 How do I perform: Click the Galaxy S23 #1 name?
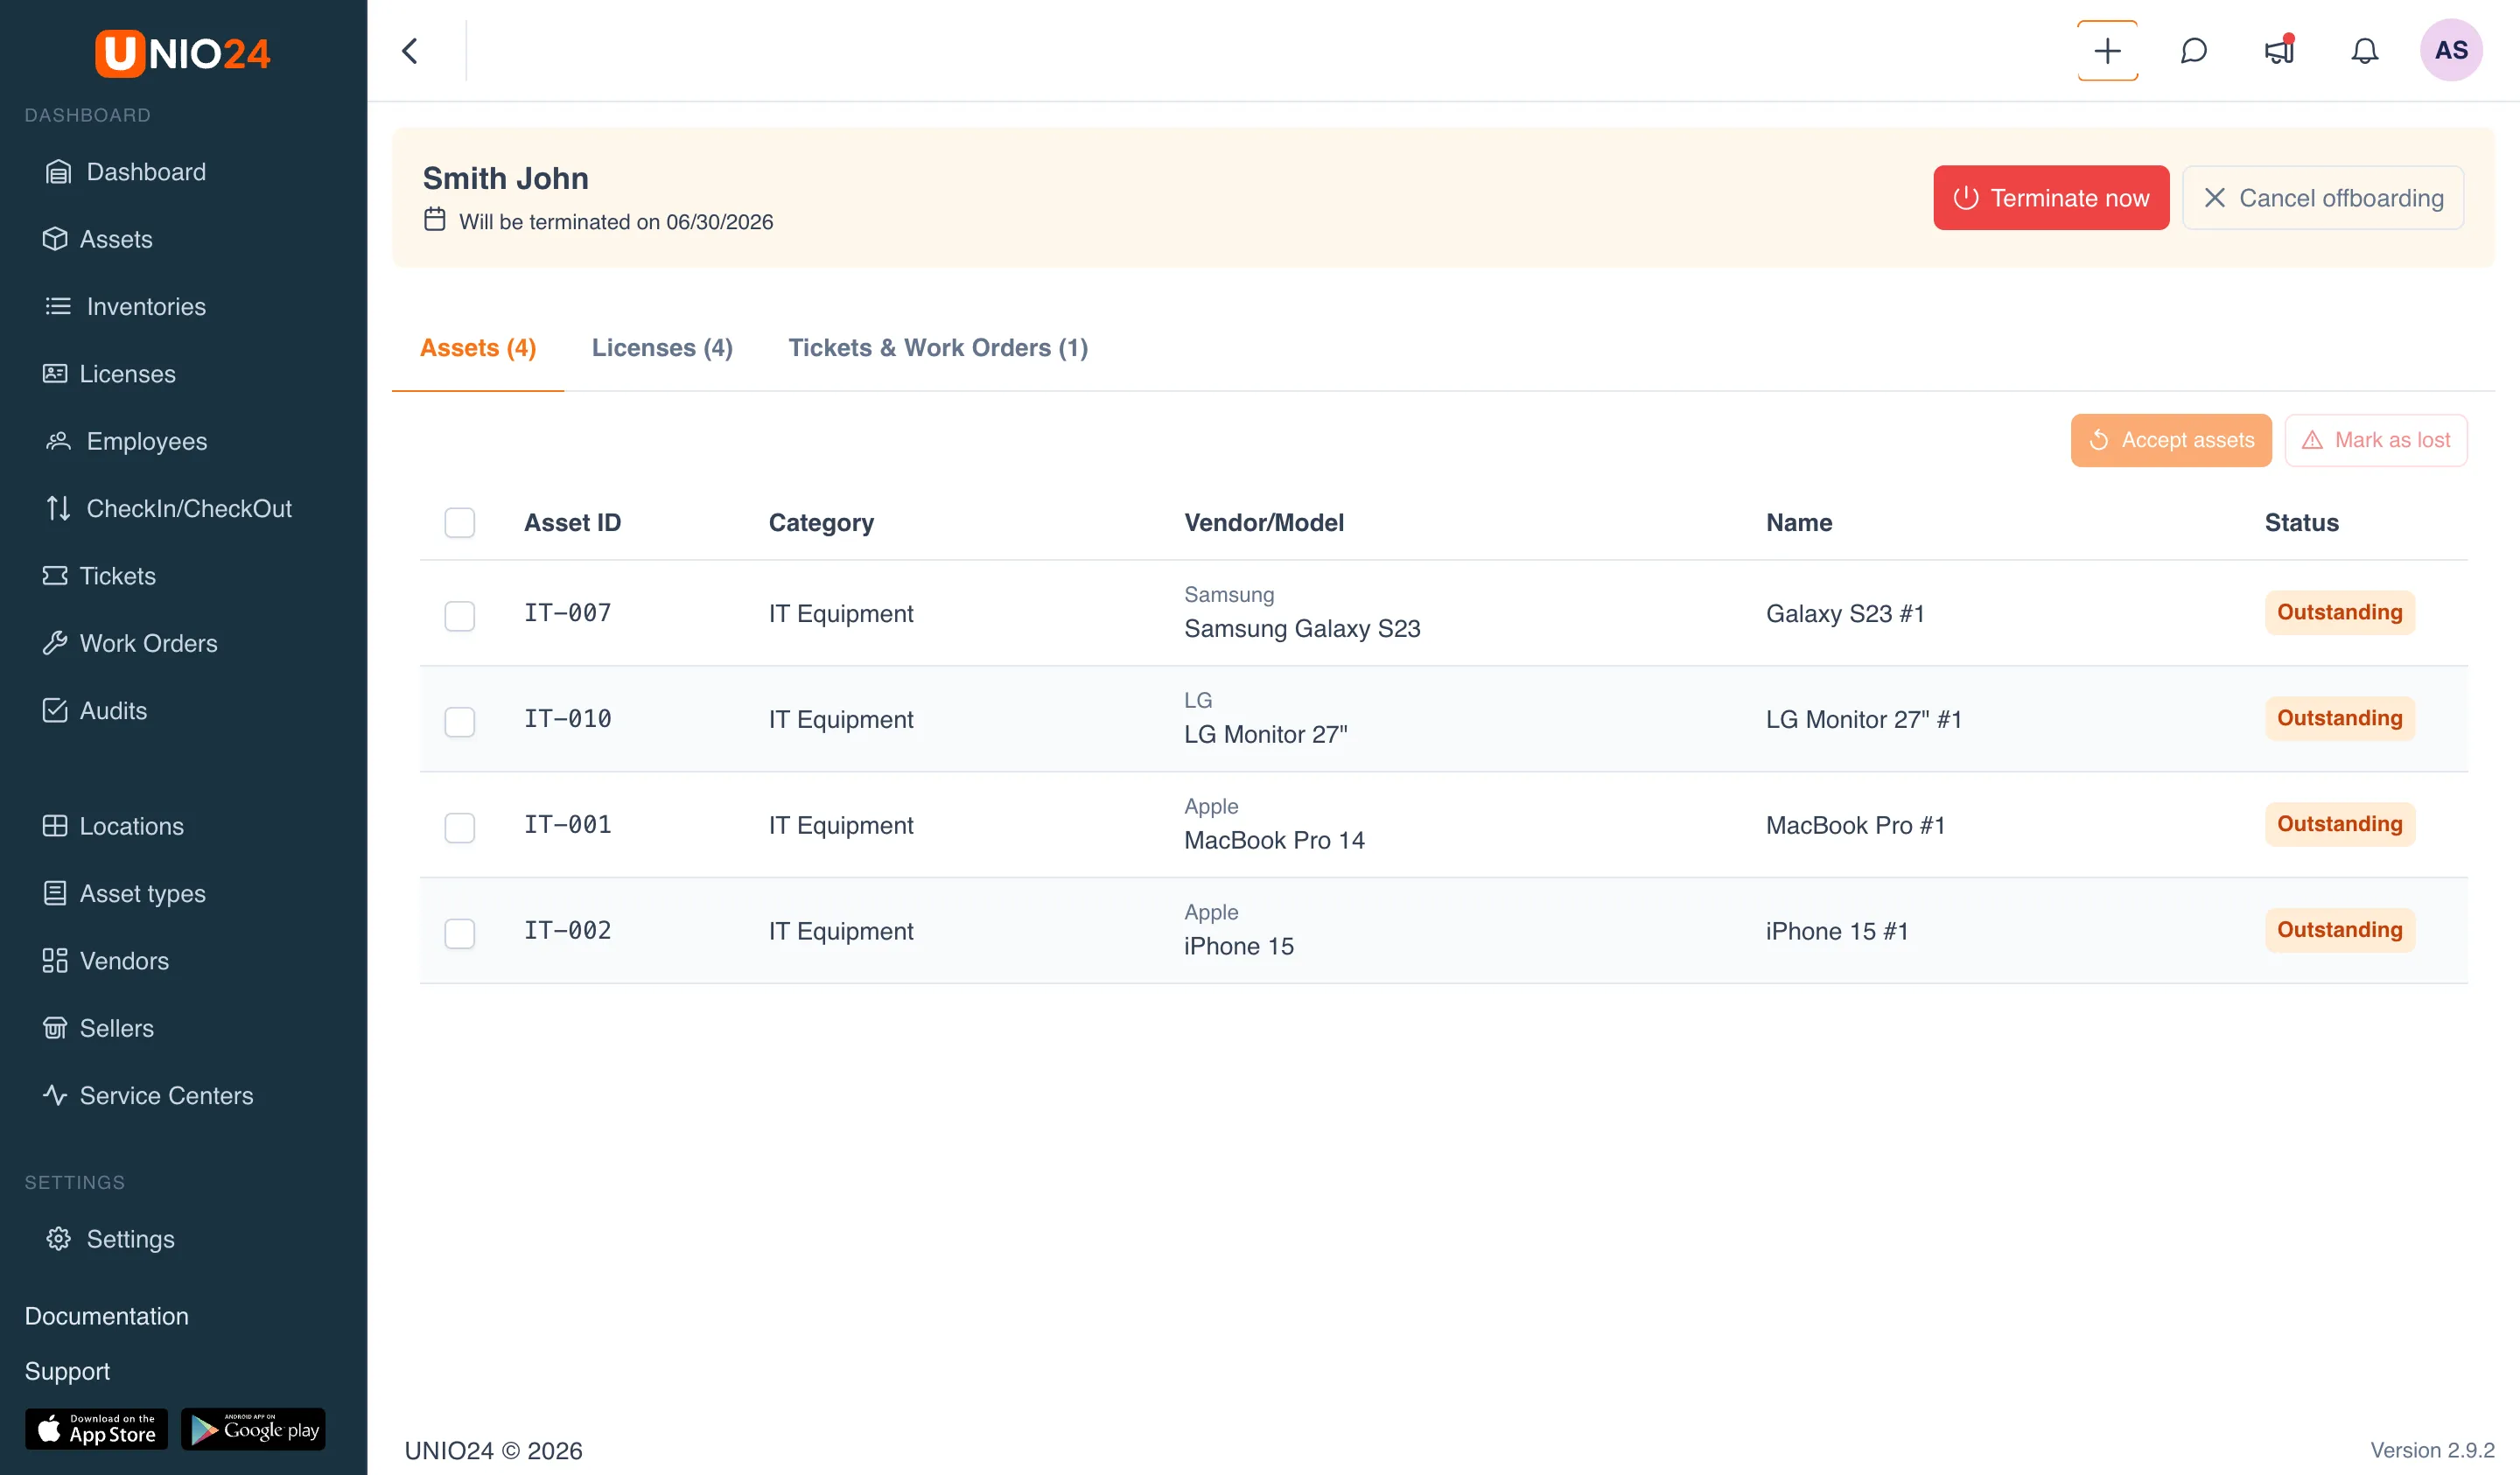click(x=1845, y=614)
